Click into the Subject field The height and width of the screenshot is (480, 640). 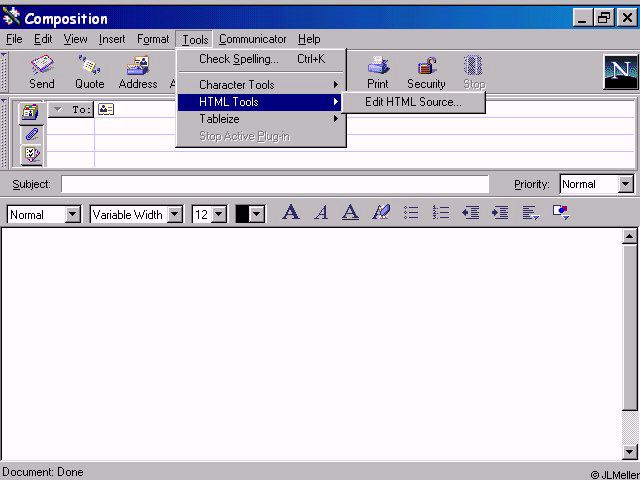pos(275,184)
